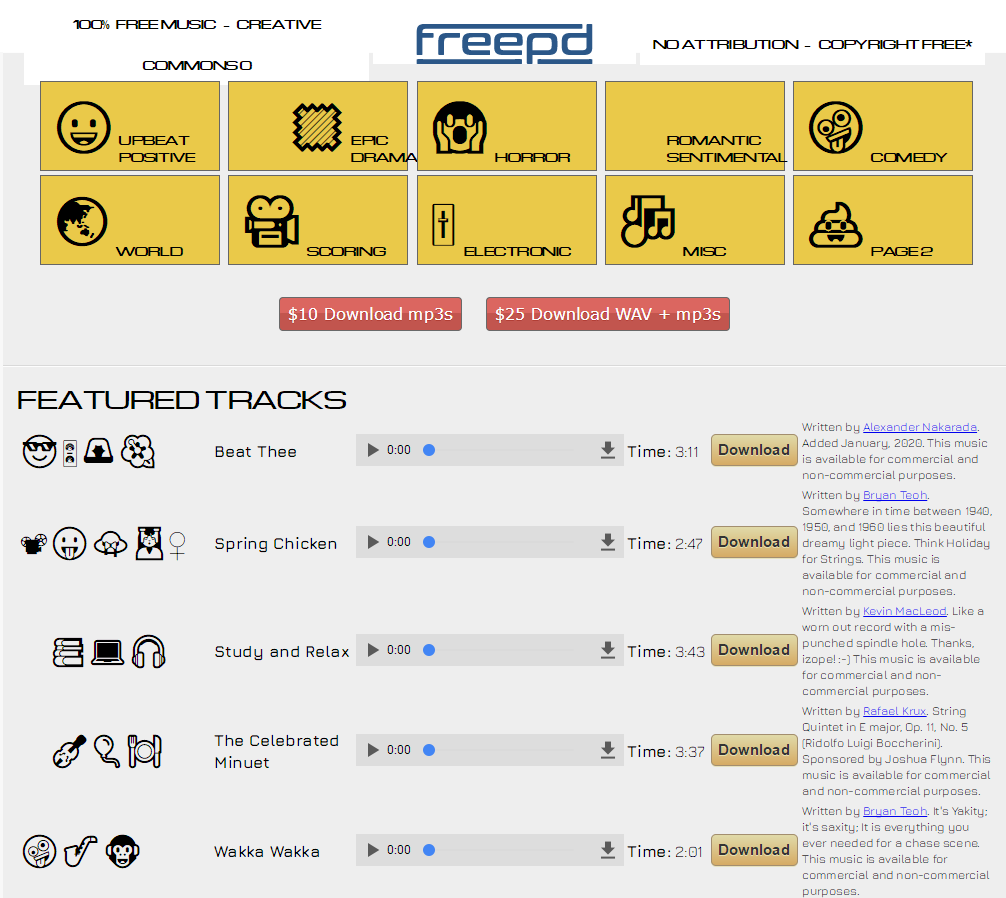Click the violin icon beside Celebrated Minuet
This screenshot has width=1006, height=898.
pos(69,751)
